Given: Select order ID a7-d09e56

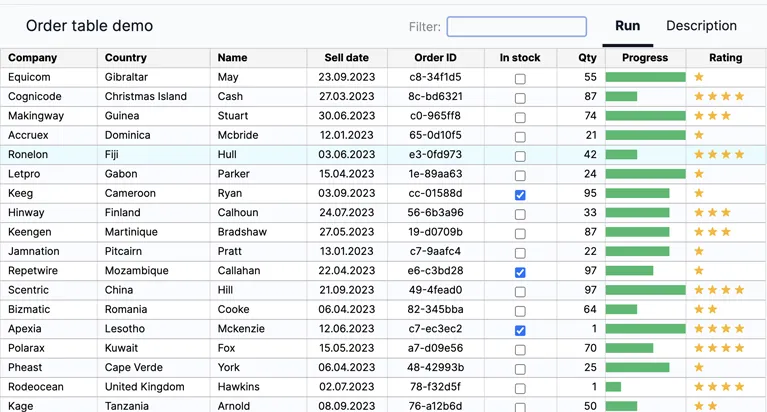Looking at the screenshot, I should pyautogui.click(x=435, y=348).
